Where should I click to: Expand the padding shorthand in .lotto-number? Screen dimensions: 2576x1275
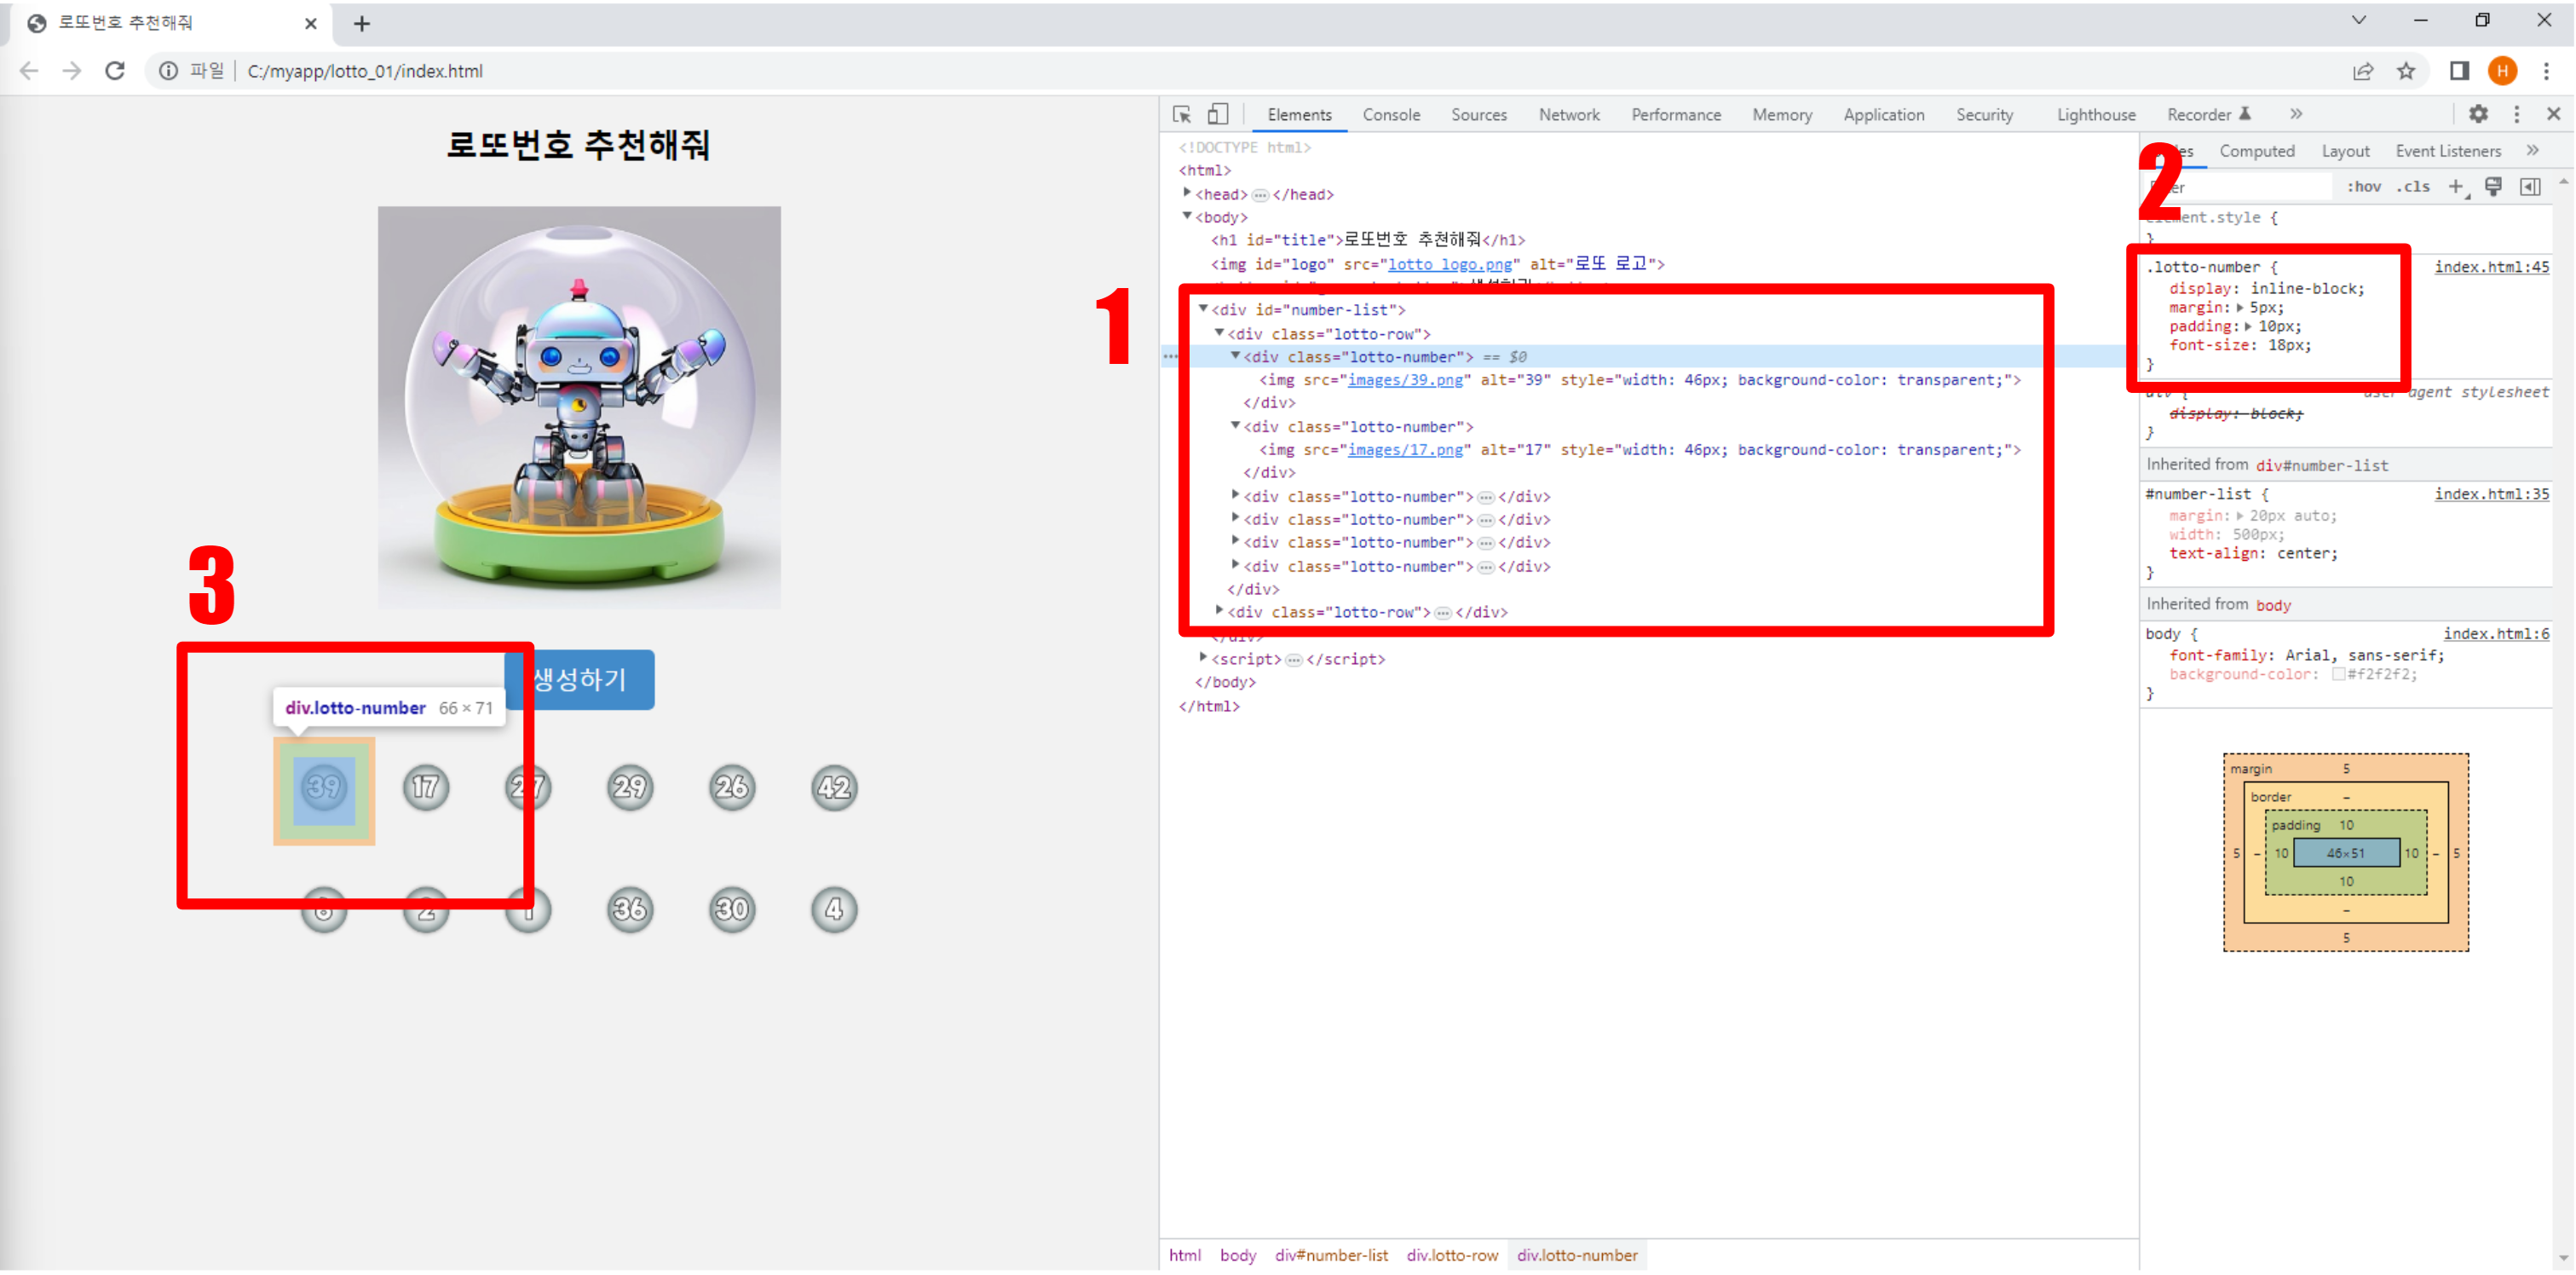coord(2248,327)
